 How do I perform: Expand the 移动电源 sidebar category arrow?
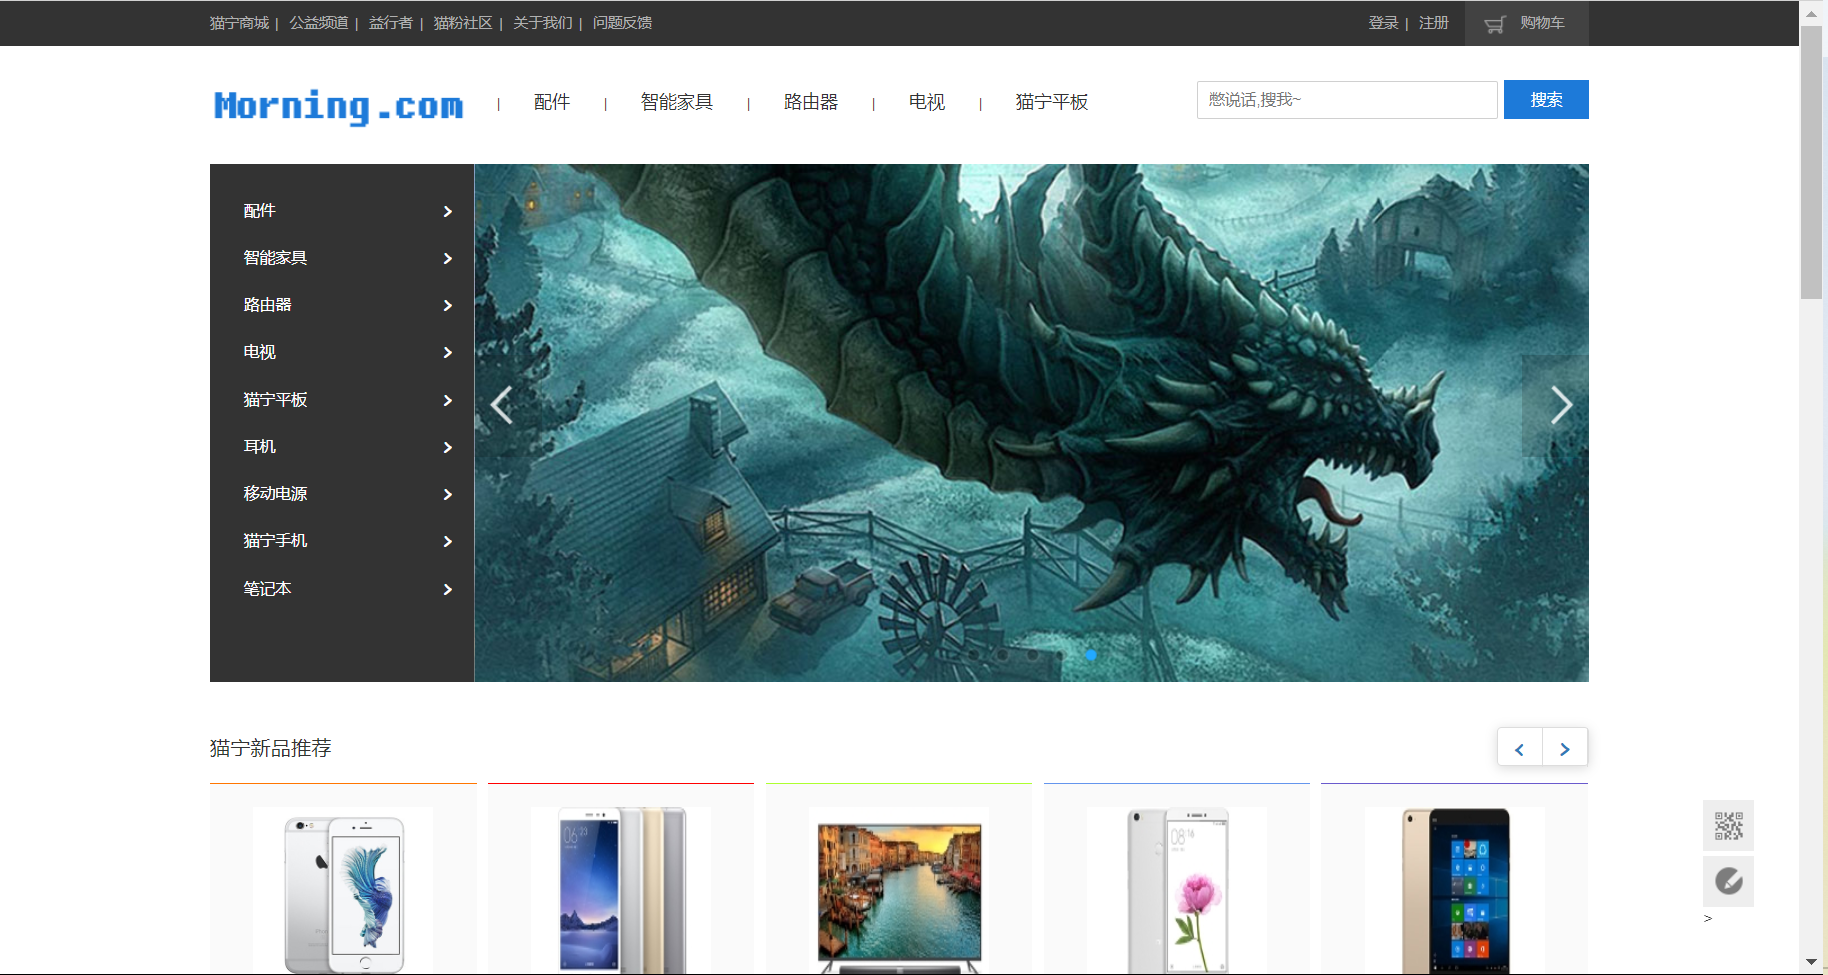pos(448,495)
